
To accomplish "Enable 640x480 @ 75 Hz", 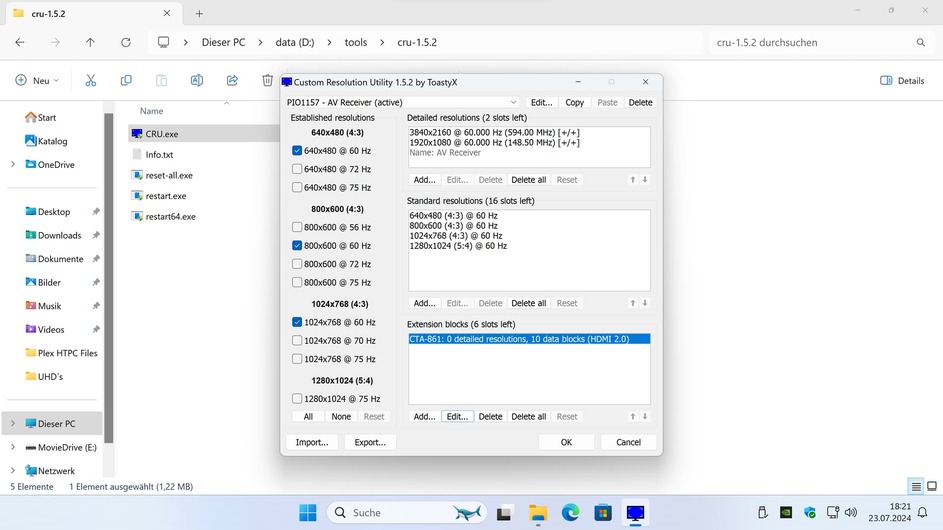I will (x=297, y=187).
